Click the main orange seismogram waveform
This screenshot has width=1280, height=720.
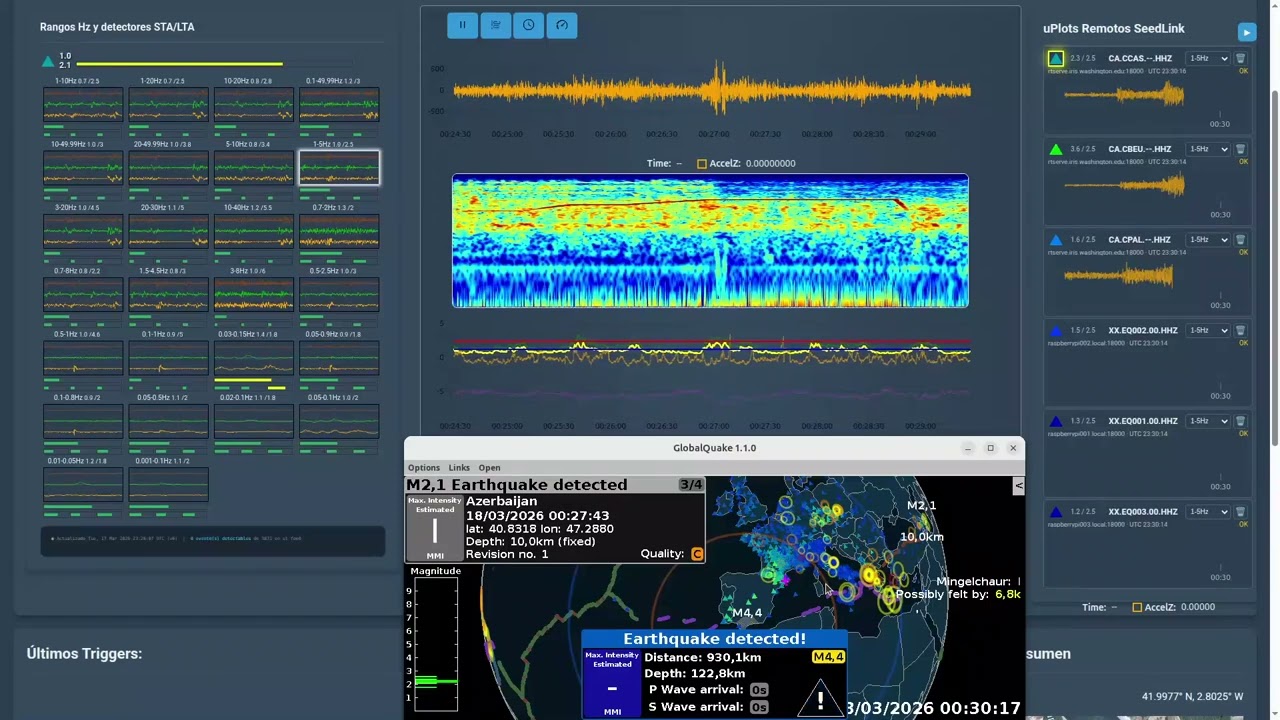712,91
